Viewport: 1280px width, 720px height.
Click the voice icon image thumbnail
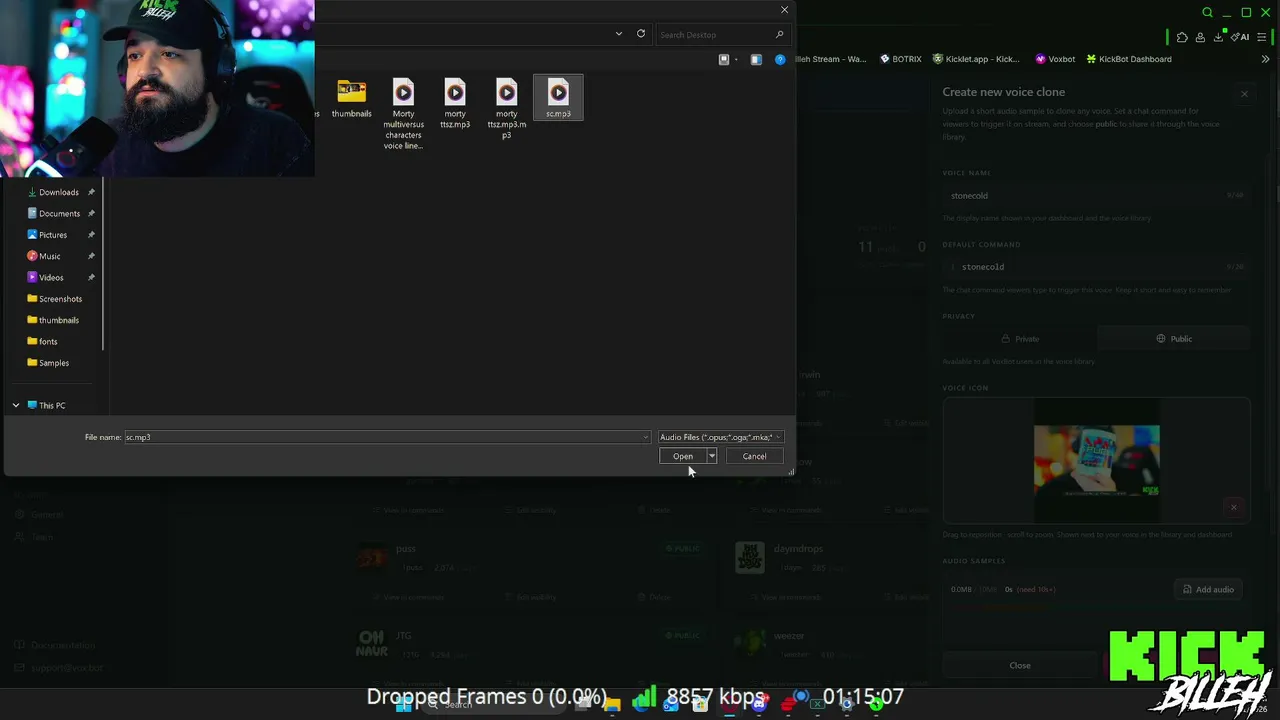pyautogui.click(x=1097, y=461)
